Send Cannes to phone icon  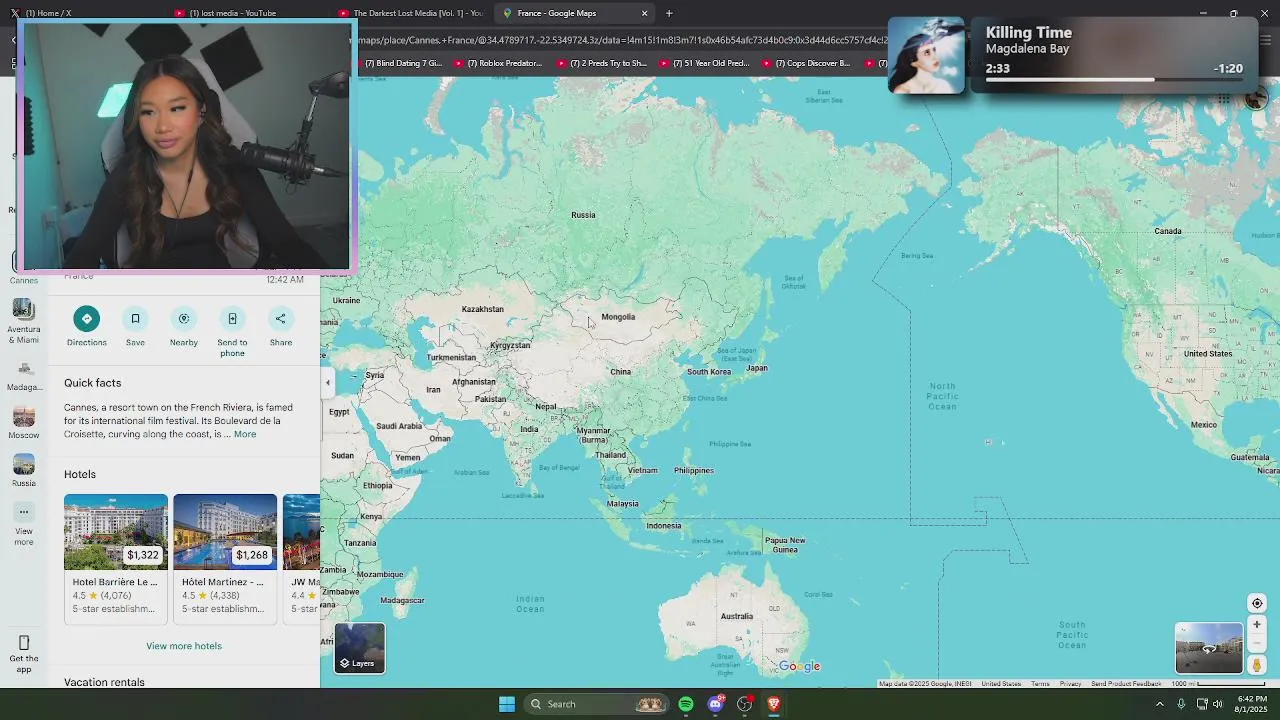coord(232,318)
